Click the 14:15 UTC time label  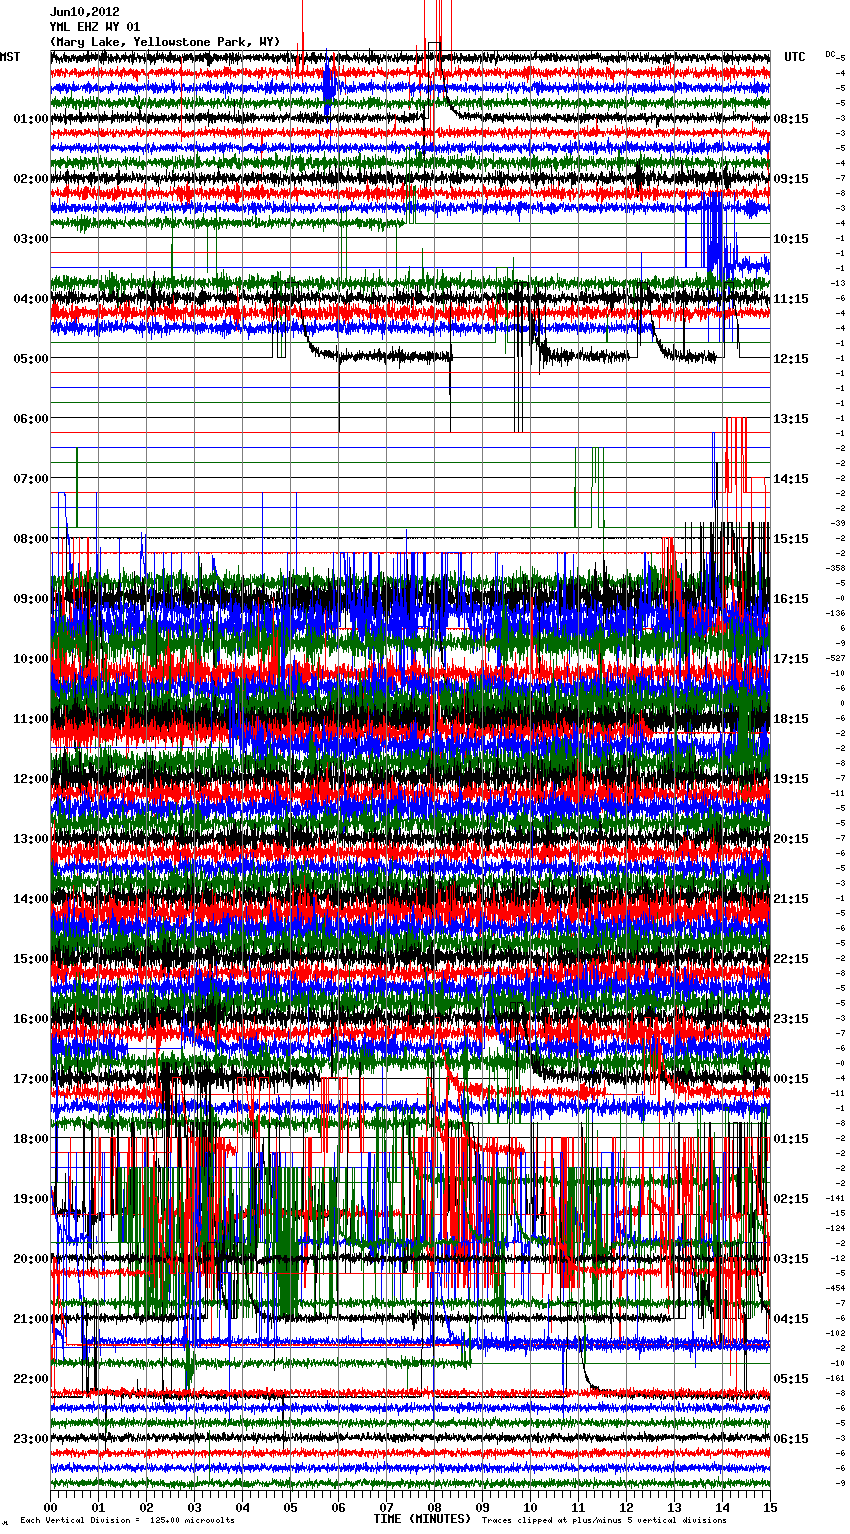click(791, 479)
